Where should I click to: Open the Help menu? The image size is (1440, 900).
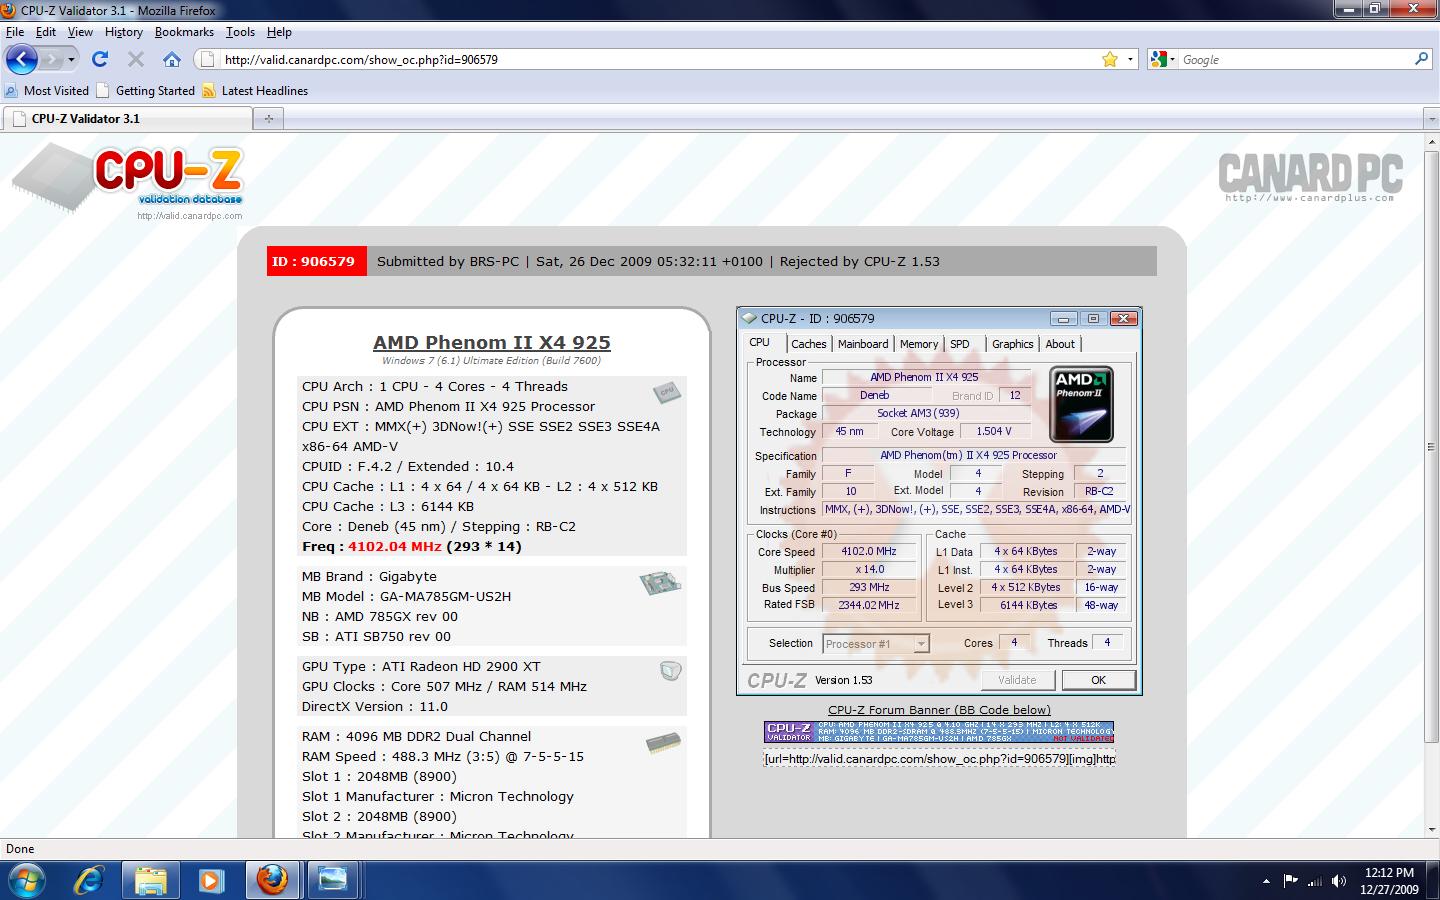(279, 32)
